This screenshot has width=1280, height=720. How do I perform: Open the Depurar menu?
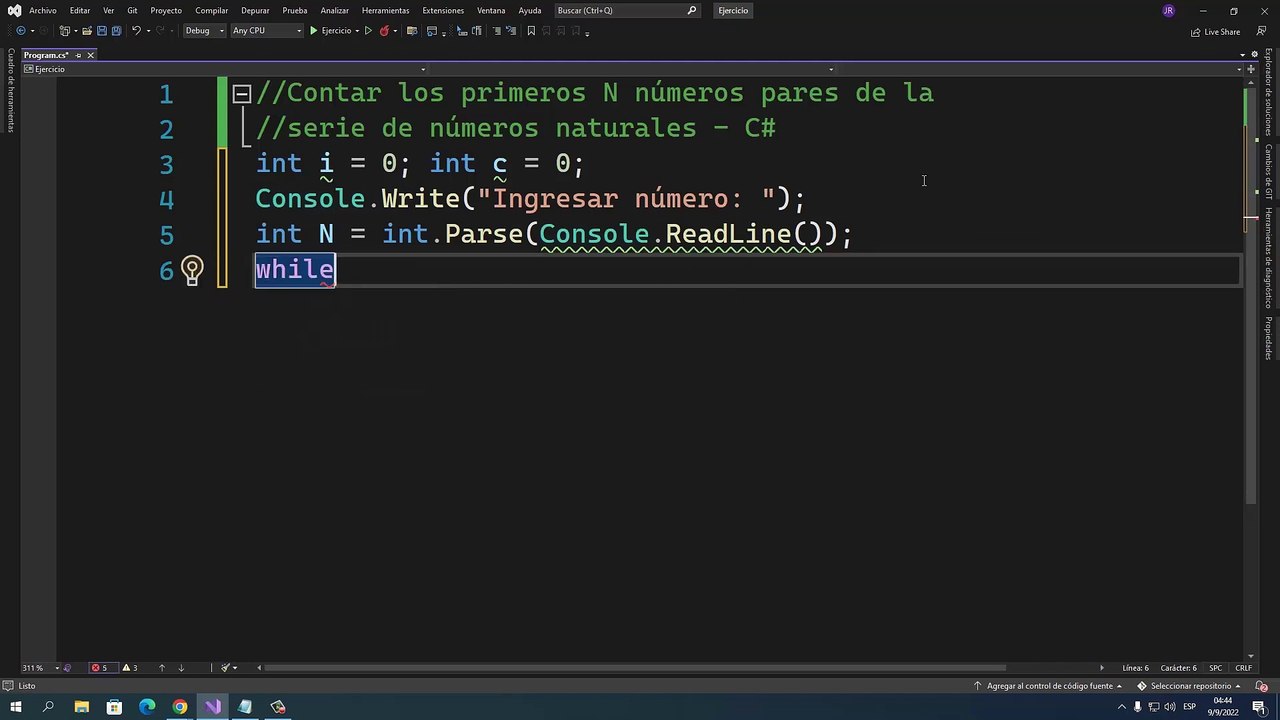click(255, 10)
